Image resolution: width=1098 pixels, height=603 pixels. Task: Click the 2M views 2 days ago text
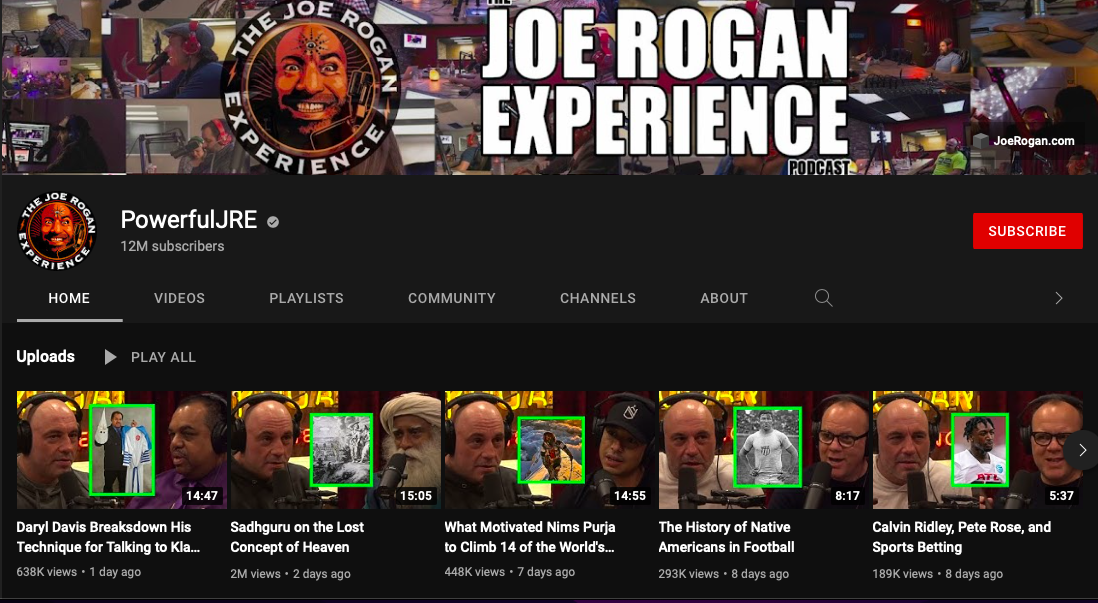[291, 574]
